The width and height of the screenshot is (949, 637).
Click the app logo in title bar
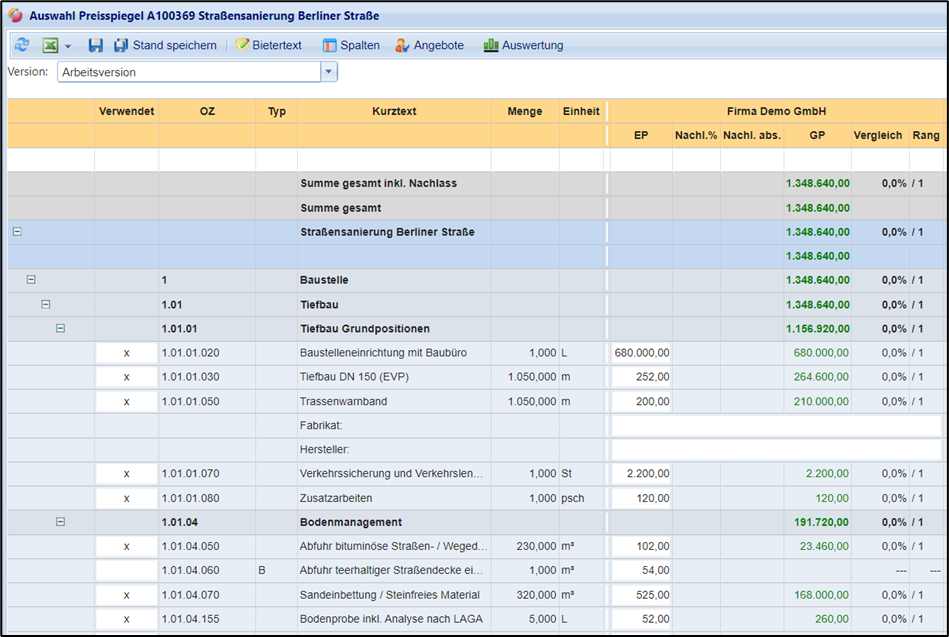15,17
